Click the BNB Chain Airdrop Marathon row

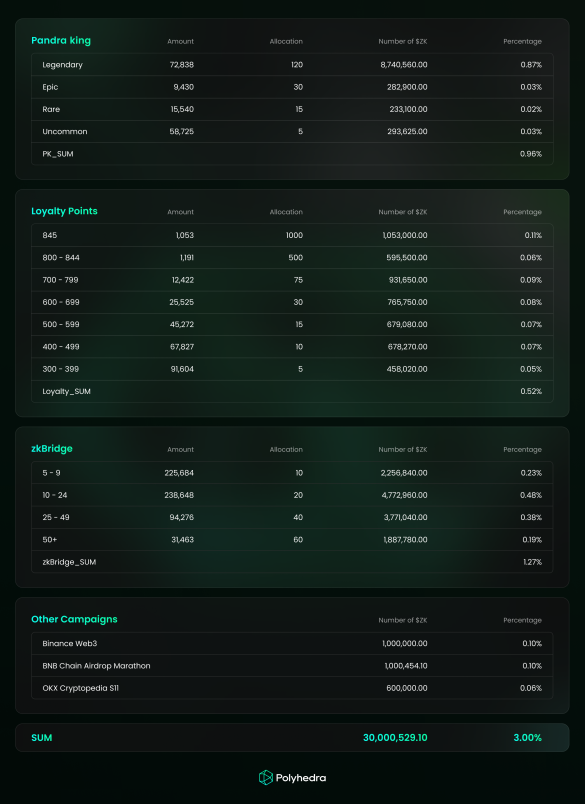(x=292, y=666)
